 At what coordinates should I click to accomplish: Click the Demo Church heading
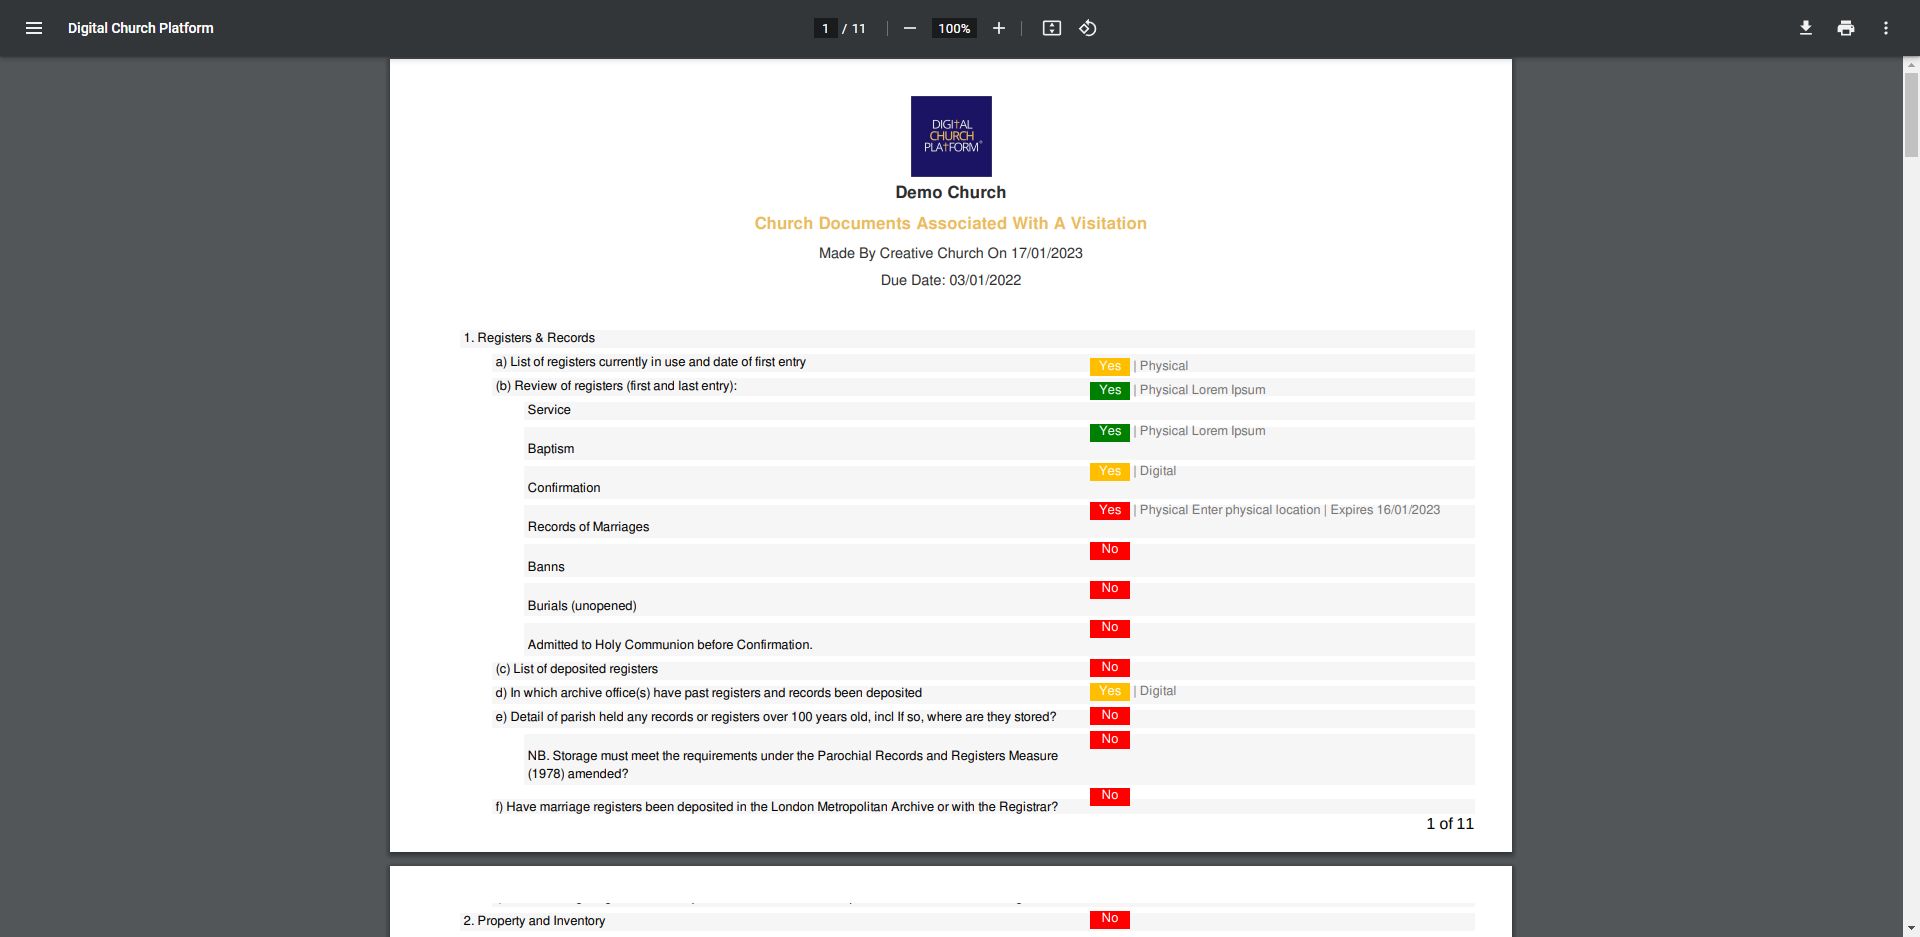coord(951,192)
